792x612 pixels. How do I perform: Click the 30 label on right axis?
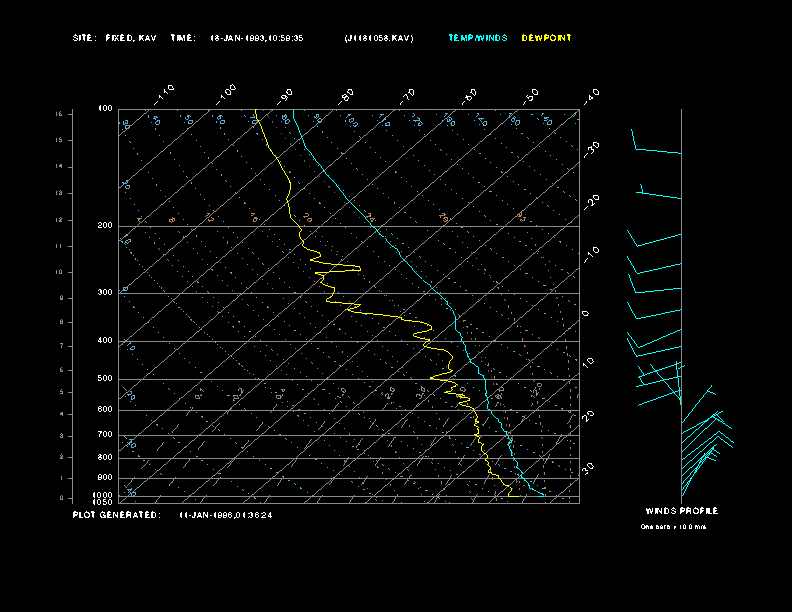pos(588,468)
